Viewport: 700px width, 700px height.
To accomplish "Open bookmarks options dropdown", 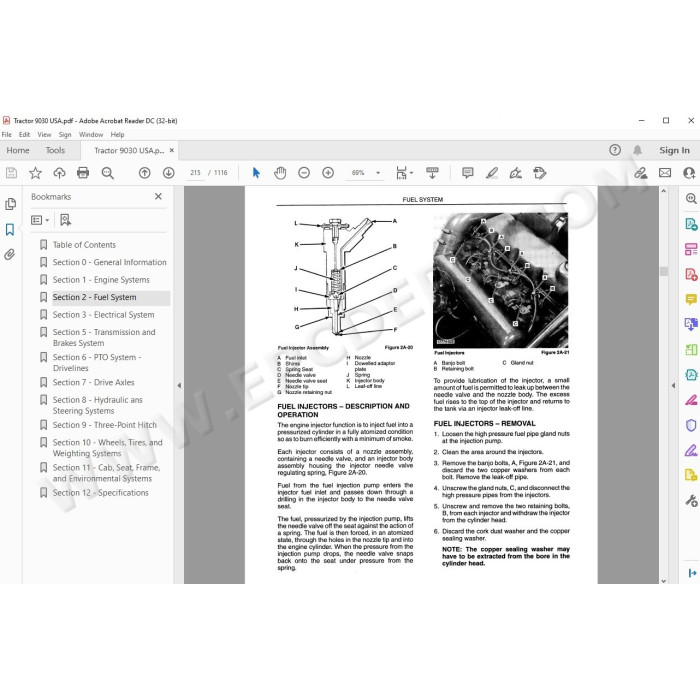I will pyautogui.click(x=40, y=220).
